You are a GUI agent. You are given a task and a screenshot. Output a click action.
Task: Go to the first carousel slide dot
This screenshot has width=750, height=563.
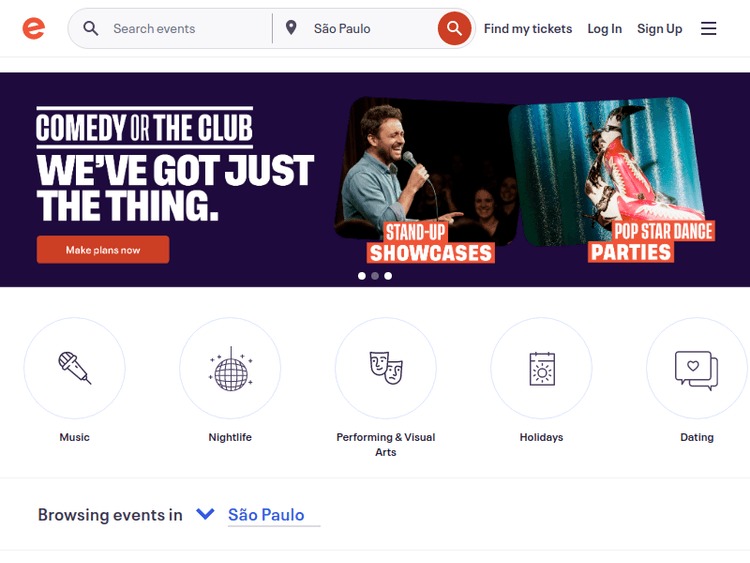[362, 276]
